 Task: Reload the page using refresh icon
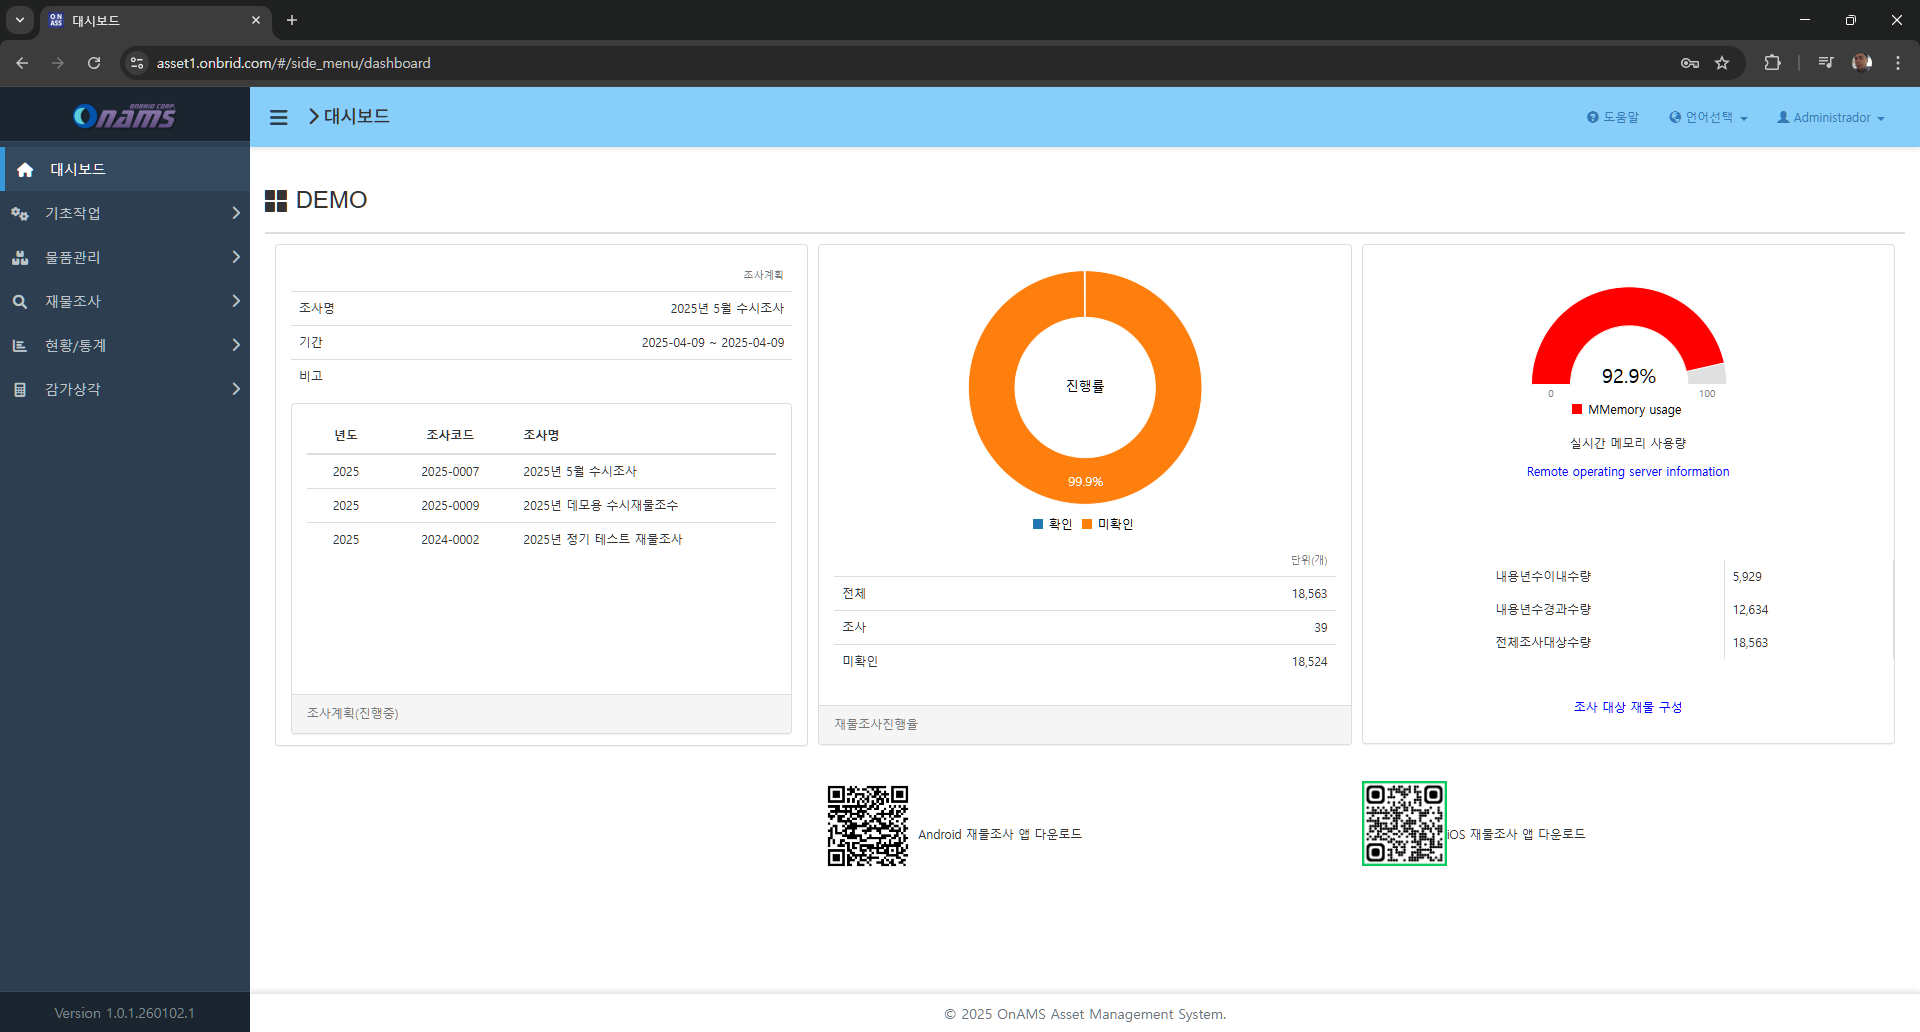click(94, 63)
